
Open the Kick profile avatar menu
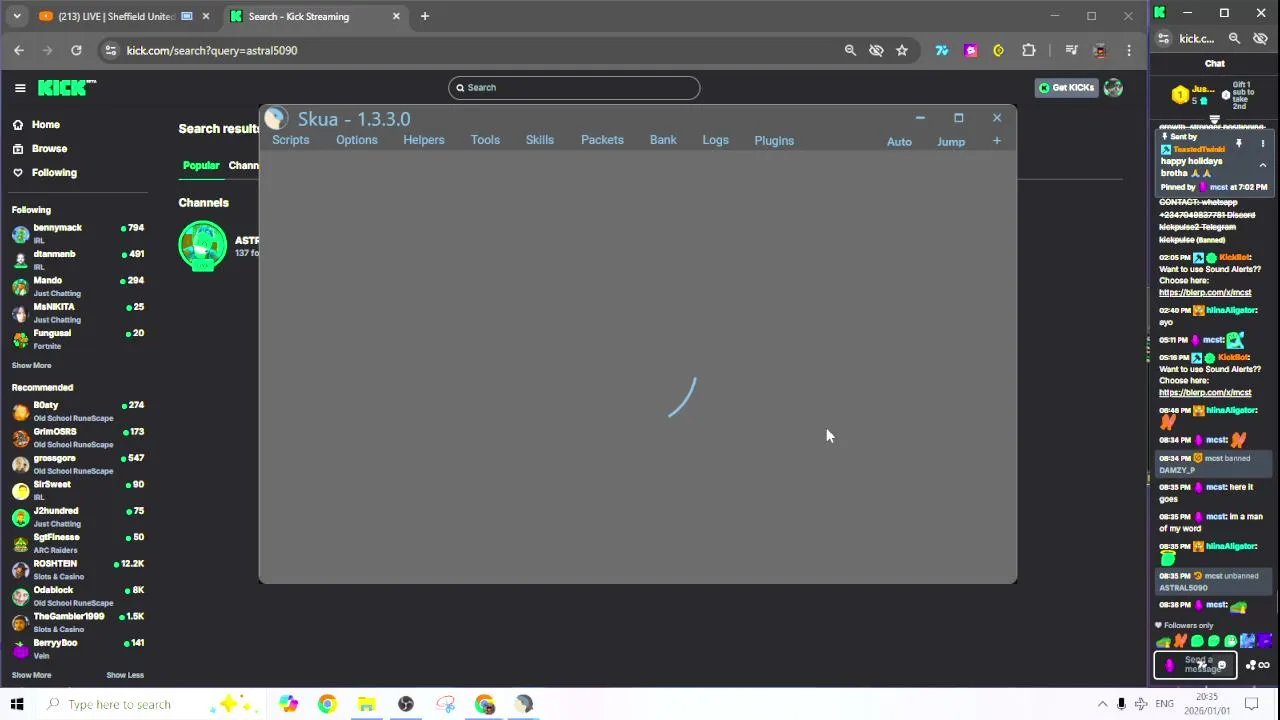pyautogui.click(x=1113, y=88)
